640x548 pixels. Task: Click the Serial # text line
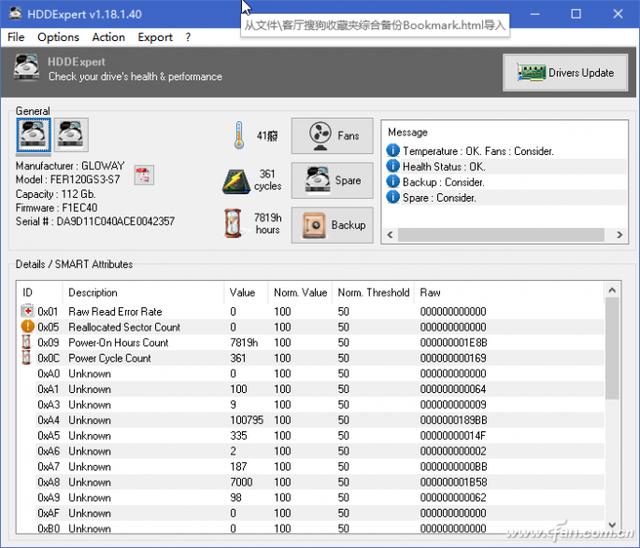95,222
